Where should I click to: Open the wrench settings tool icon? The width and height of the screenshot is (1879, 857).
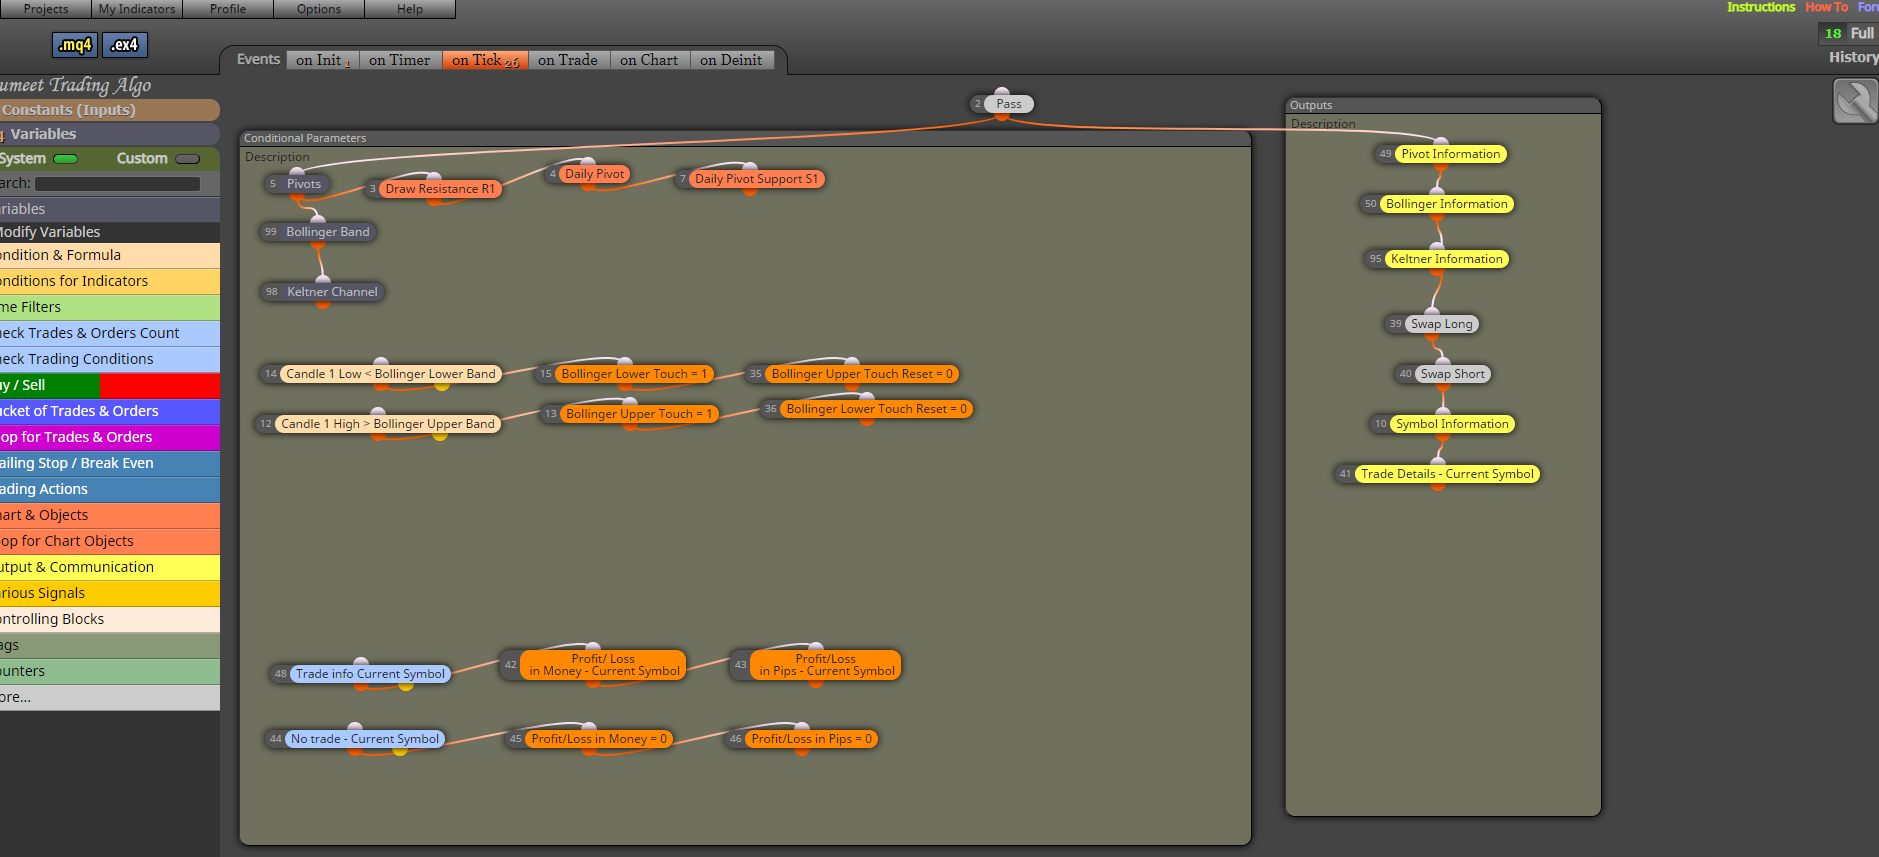point(1856,101)
